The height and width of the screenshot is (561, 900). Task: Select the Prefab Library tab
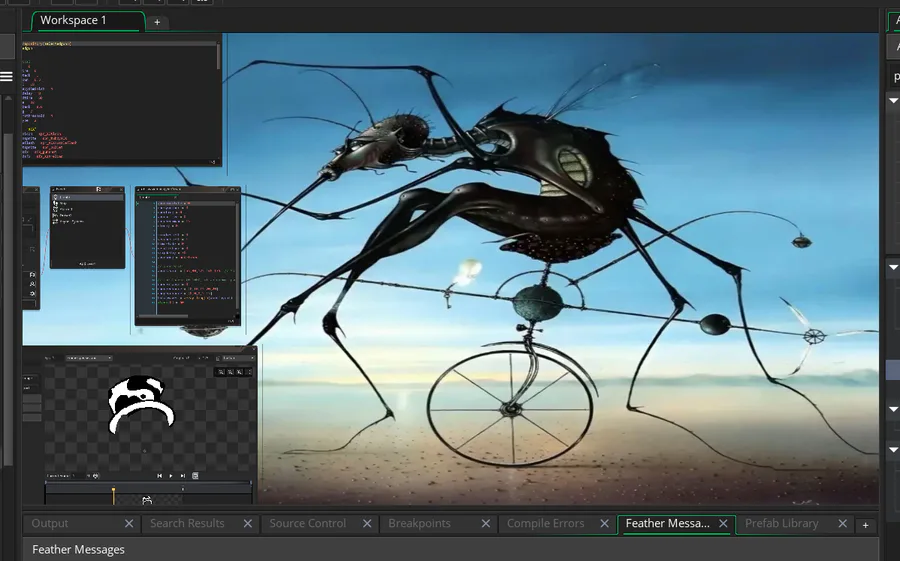[x=781, y=523]
